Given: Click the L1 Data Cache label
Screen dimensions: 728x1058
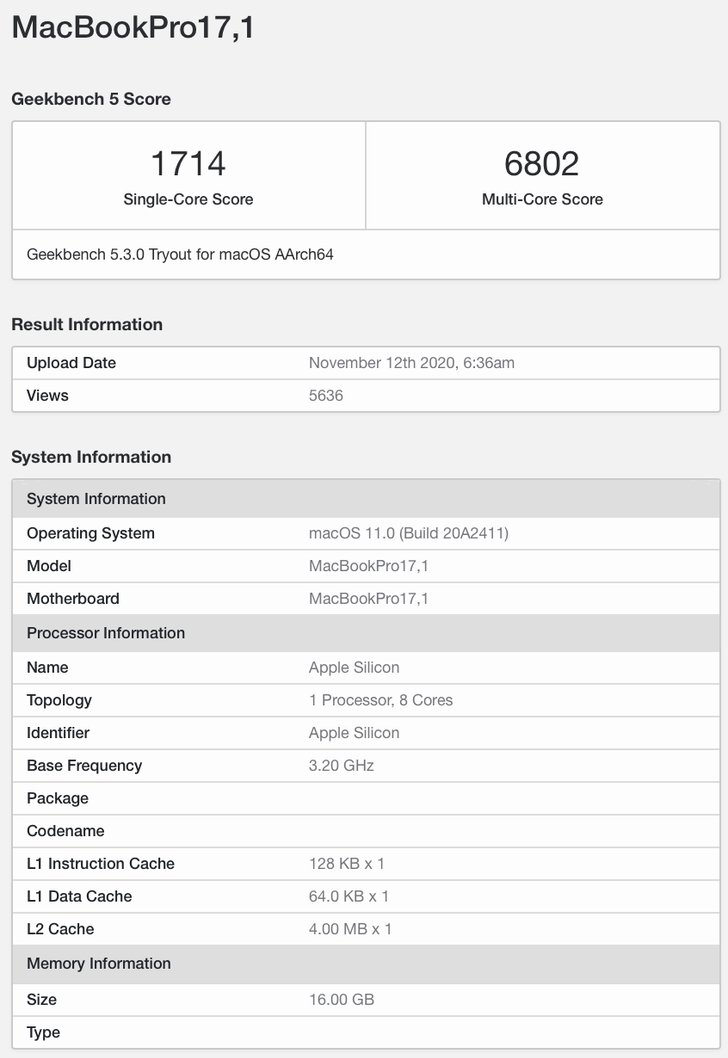Looking at the screenshot, I should pos(79,897).
